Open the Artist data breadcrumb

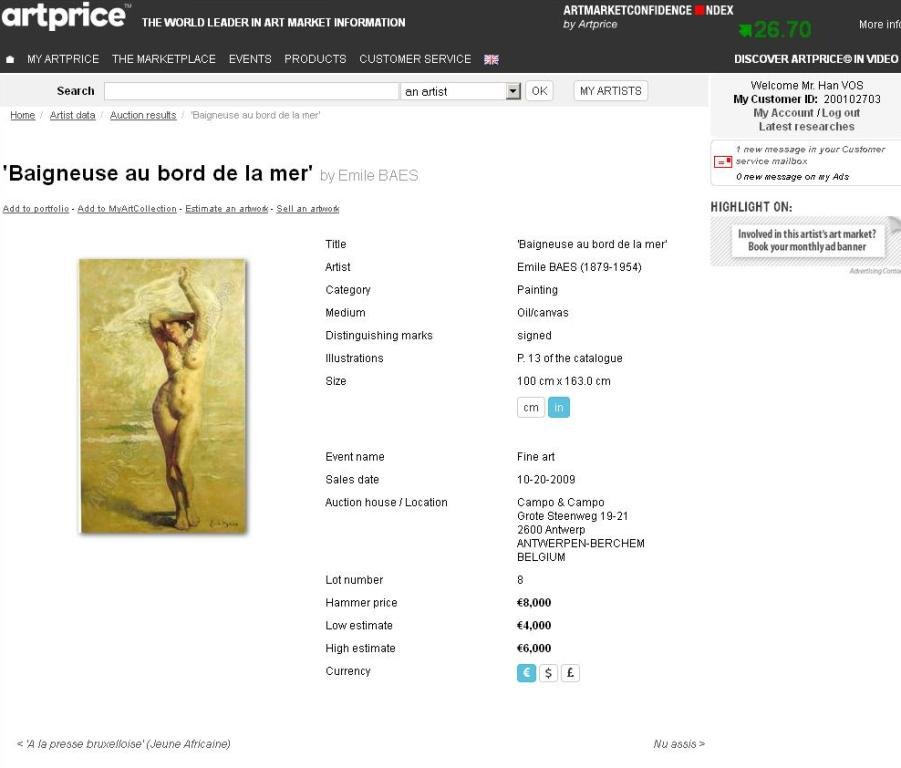[72, 115]
